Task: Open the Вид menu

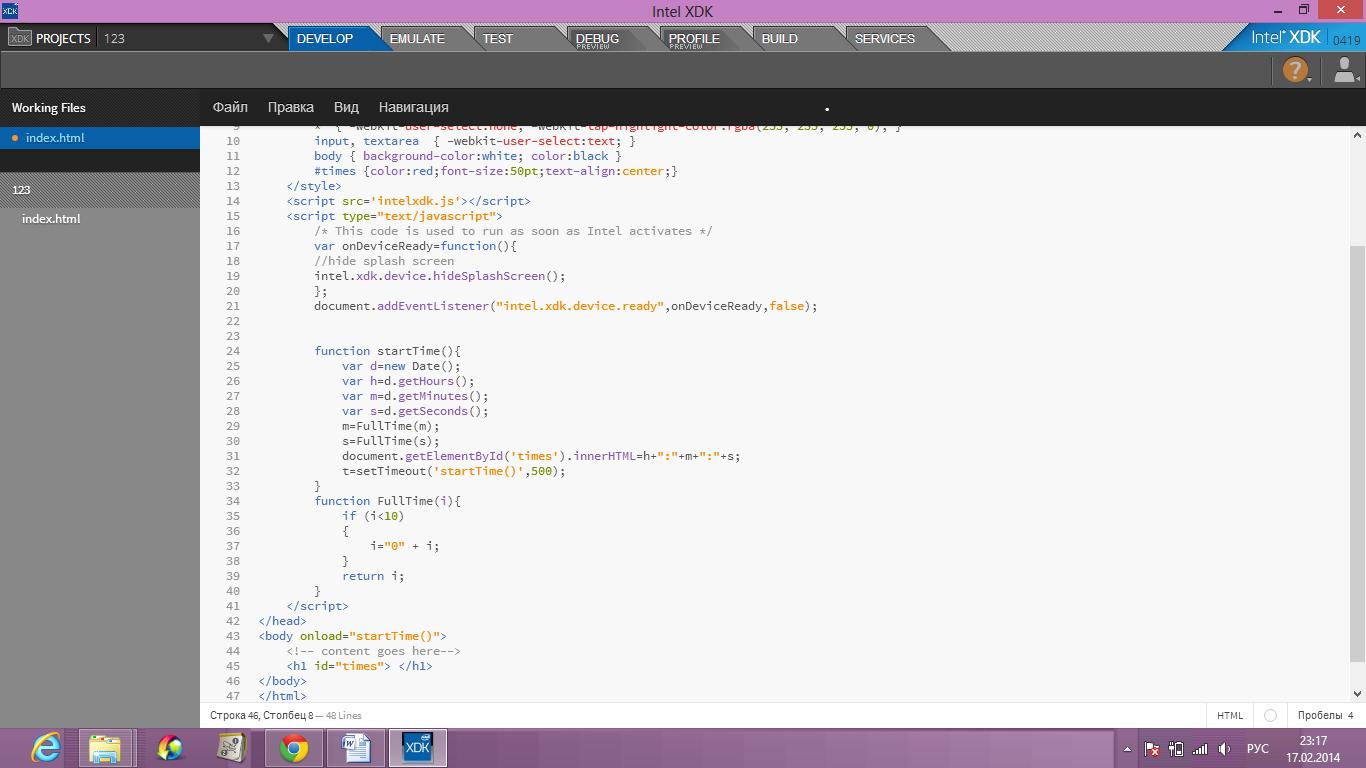Action: 346,107
